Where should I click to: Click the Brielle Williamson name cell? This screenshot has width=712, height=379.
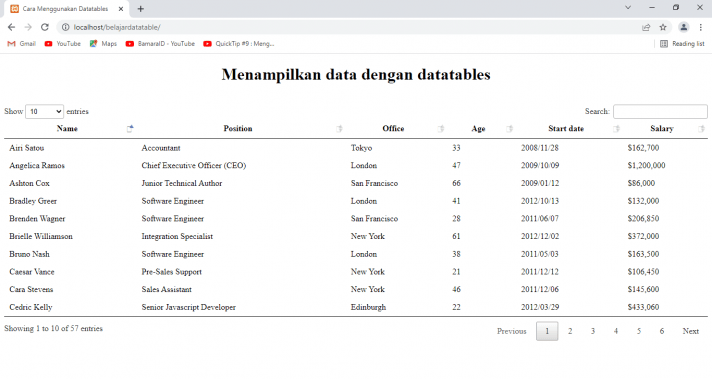(x=41, y=236)
